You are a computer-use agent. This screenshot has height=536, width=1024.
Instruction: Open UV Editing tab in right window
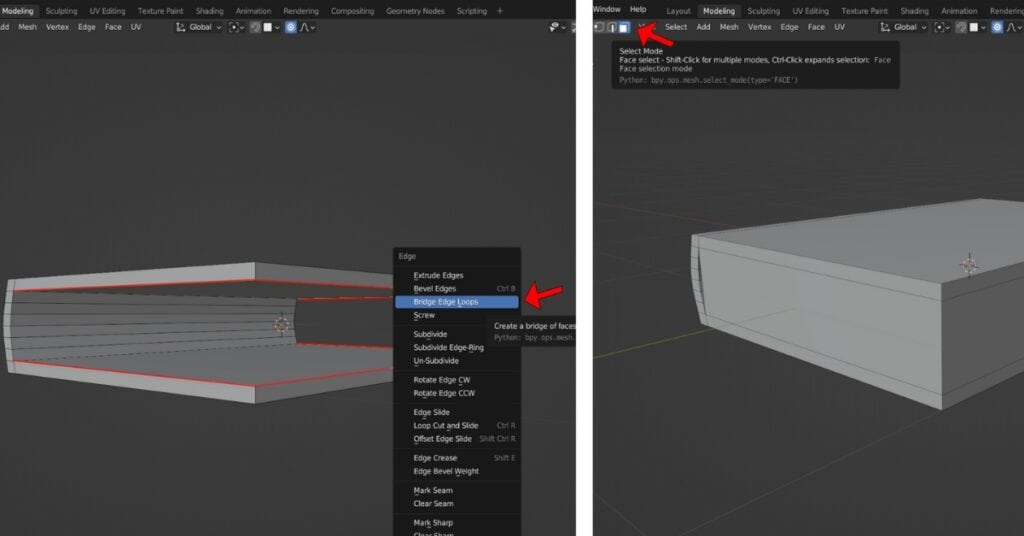click(x=811, y=11)
